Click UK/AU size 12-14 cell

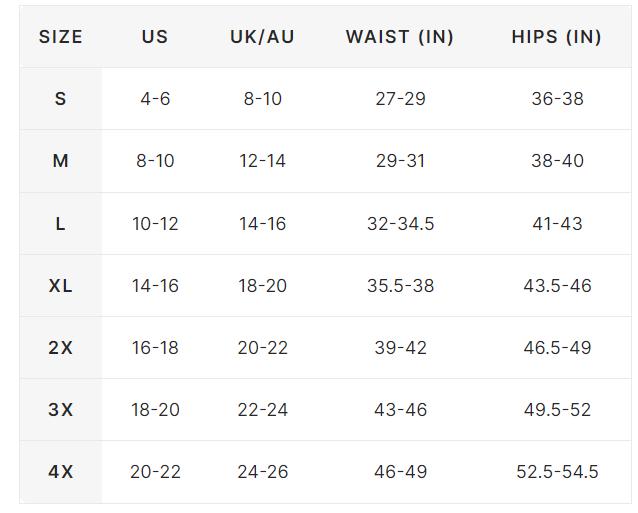(262, 161)
